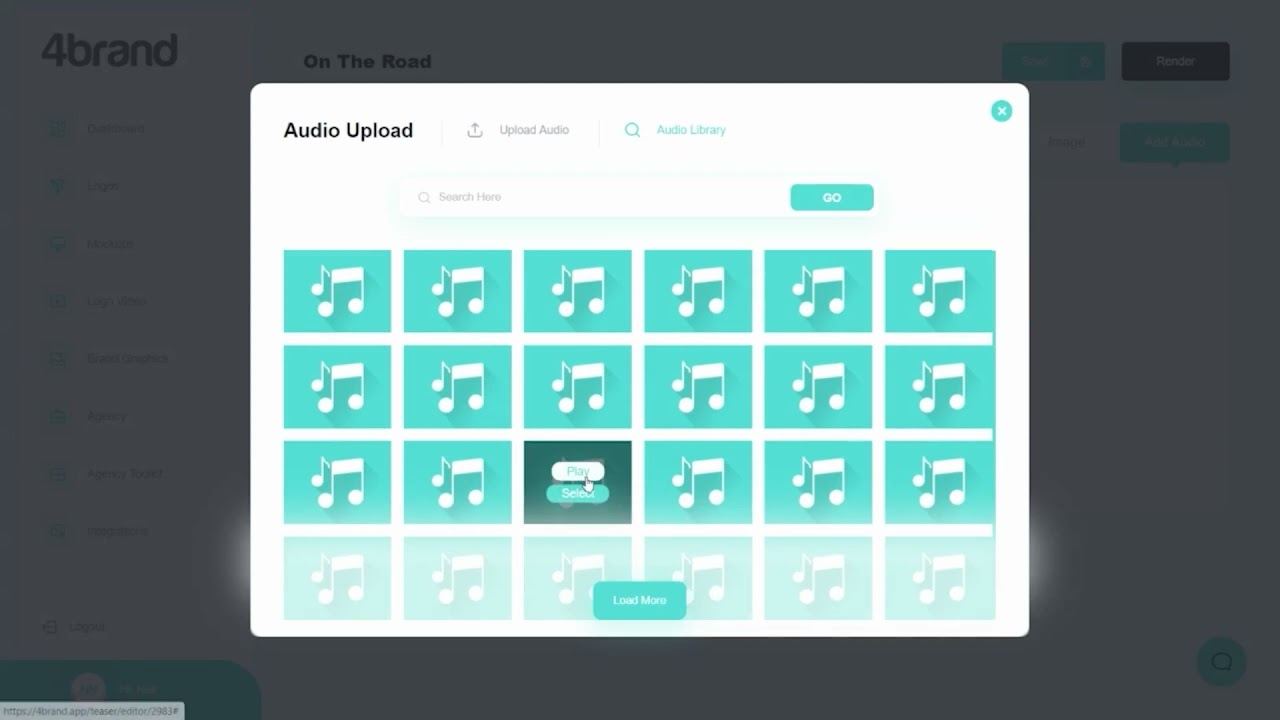This screenshot has height=720, width=1280.
Task: Pick the third music tile in second row
Action: [577, 386]
